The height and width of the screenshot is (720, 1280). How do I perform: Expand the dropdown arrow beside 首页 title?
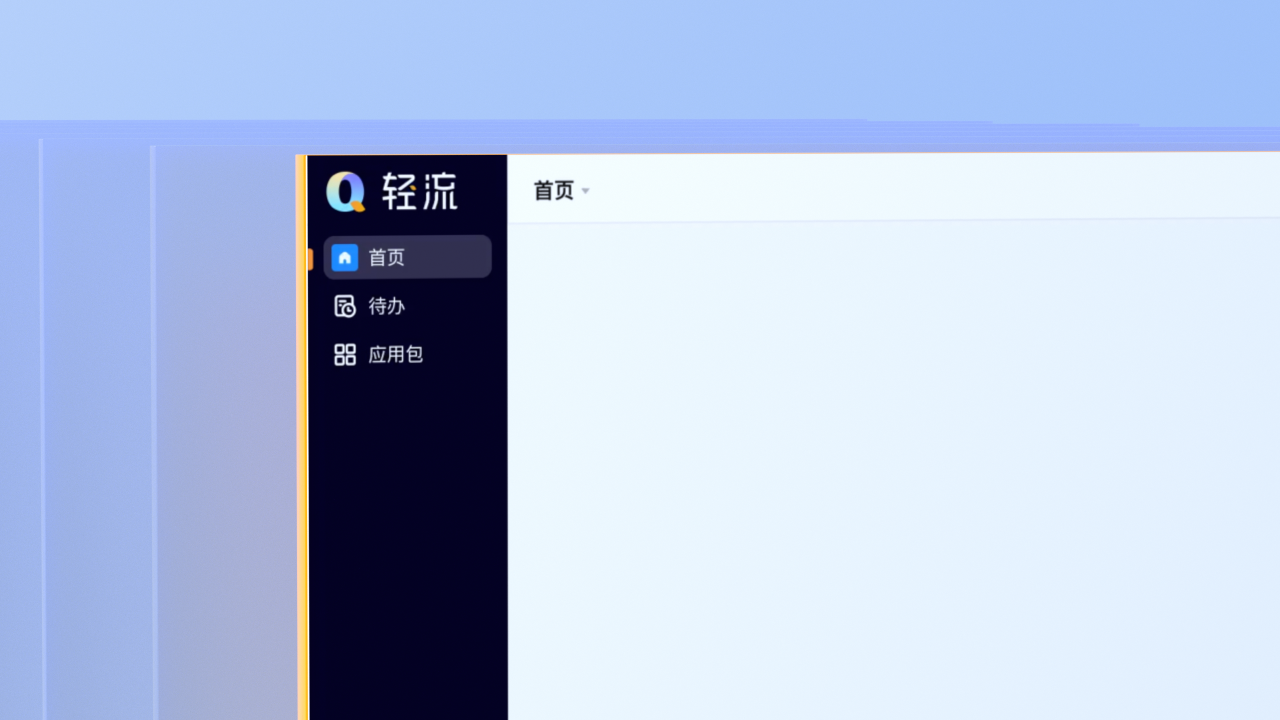coord(586,191)
